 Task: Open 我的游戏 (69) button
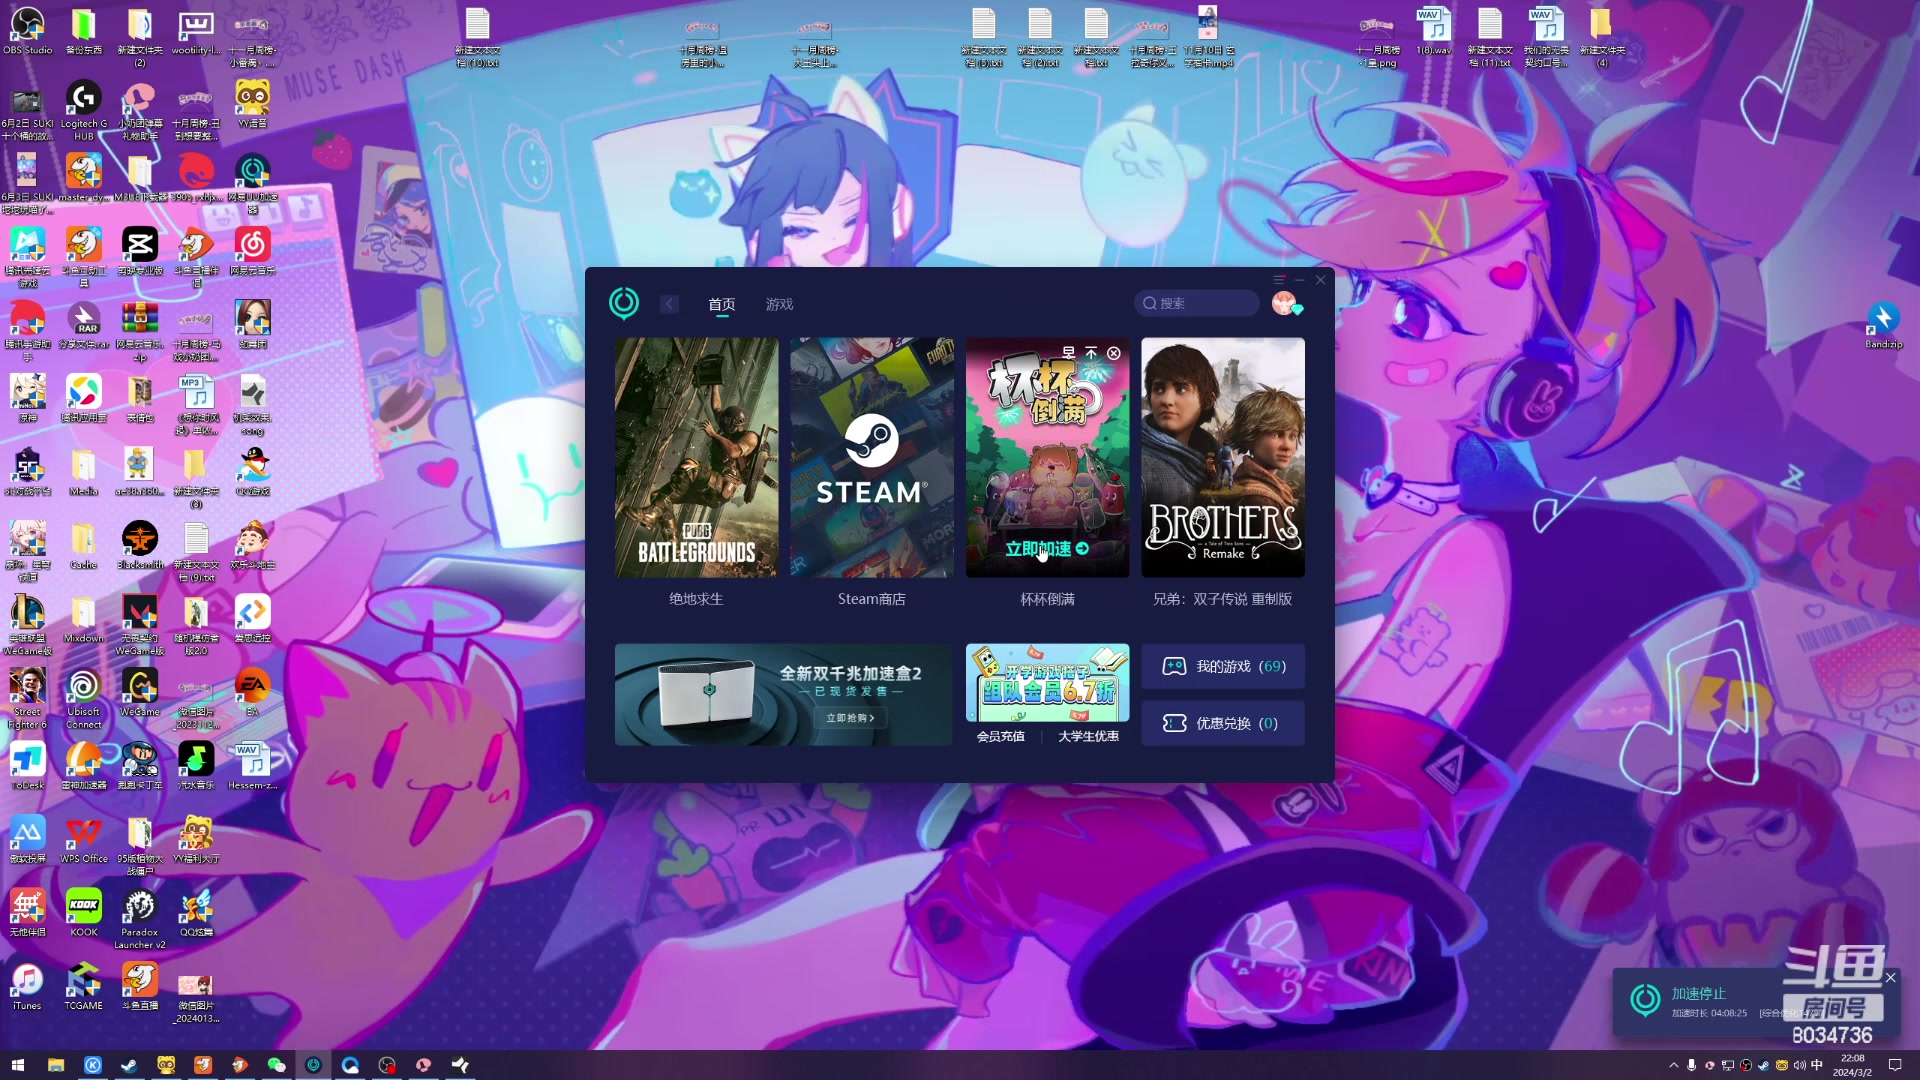pyautogui.click(x=1222, y=666)
